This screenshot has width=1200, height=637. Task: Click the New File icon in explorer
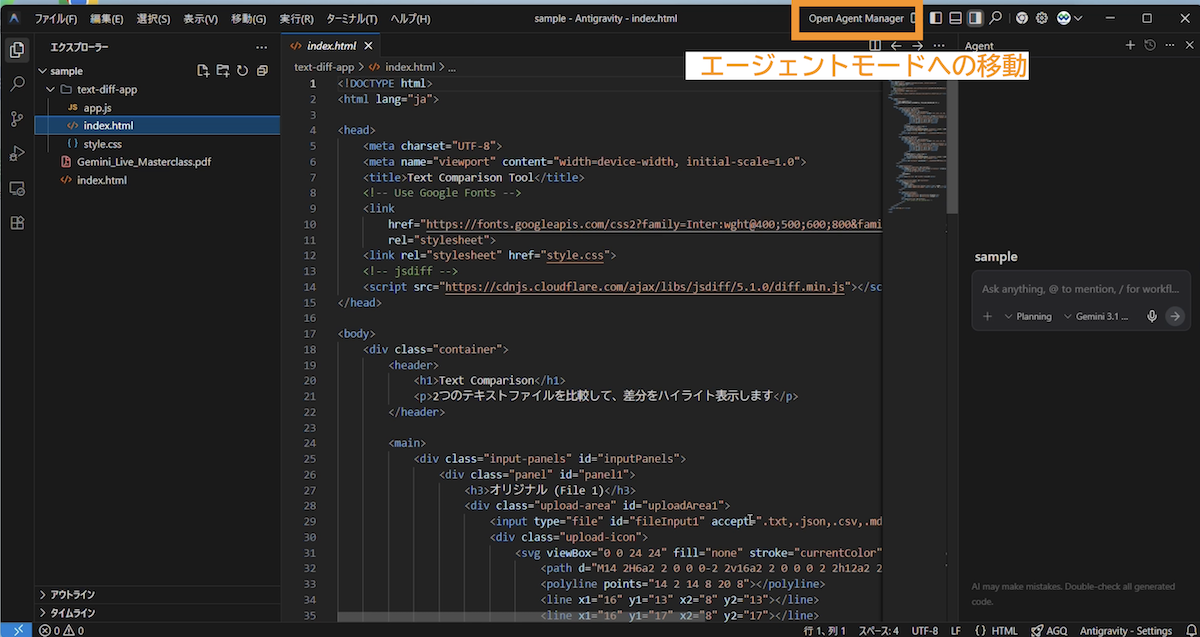[203, 71]
